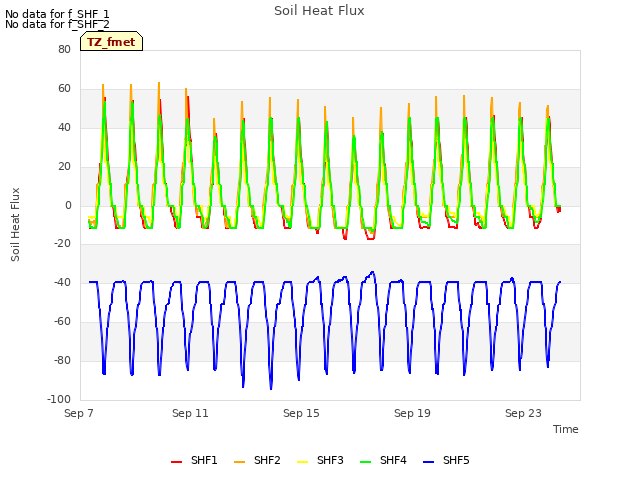Click the Sep 19 x-axis label
This screenshot has height=480, width=640.
(412, 413)
